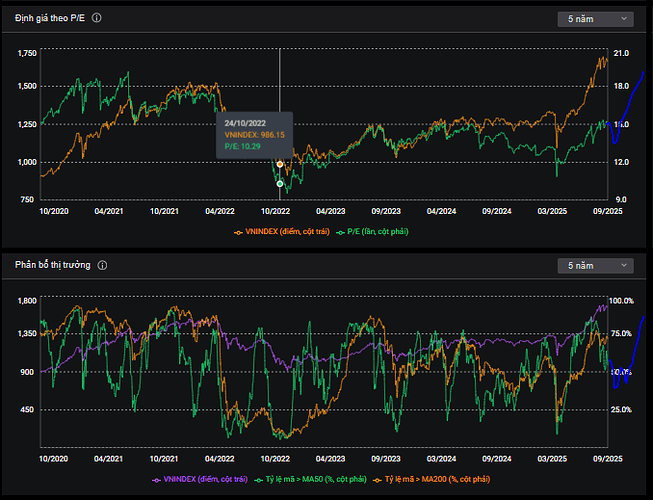Click the green P/E data point on crosshair
This screenshot has height=500, width=653.
pyautogui.click(x=280, y=184)
